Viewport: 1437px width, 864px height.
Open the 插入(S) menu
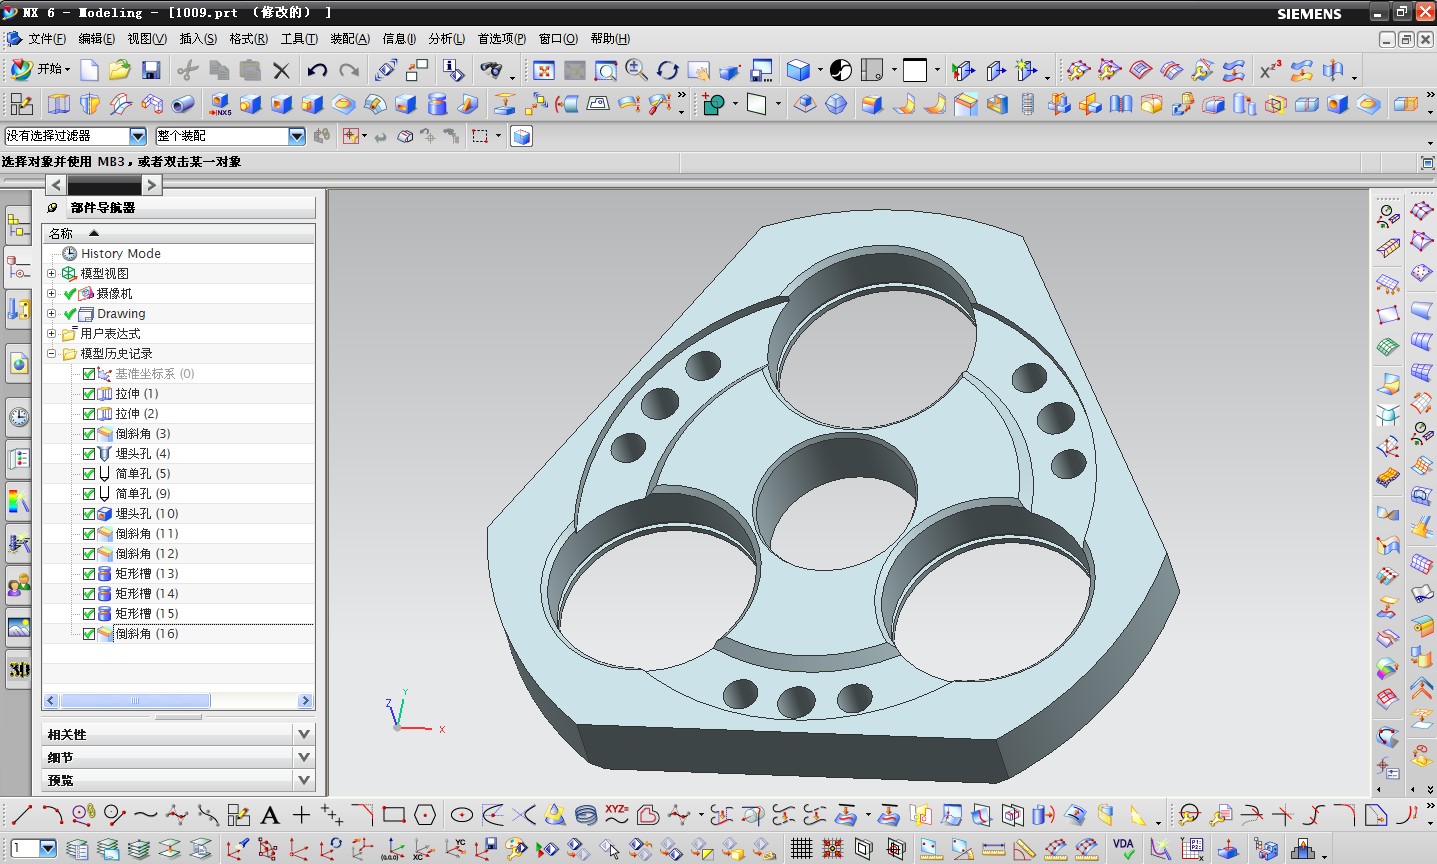[x=197, y=39]
